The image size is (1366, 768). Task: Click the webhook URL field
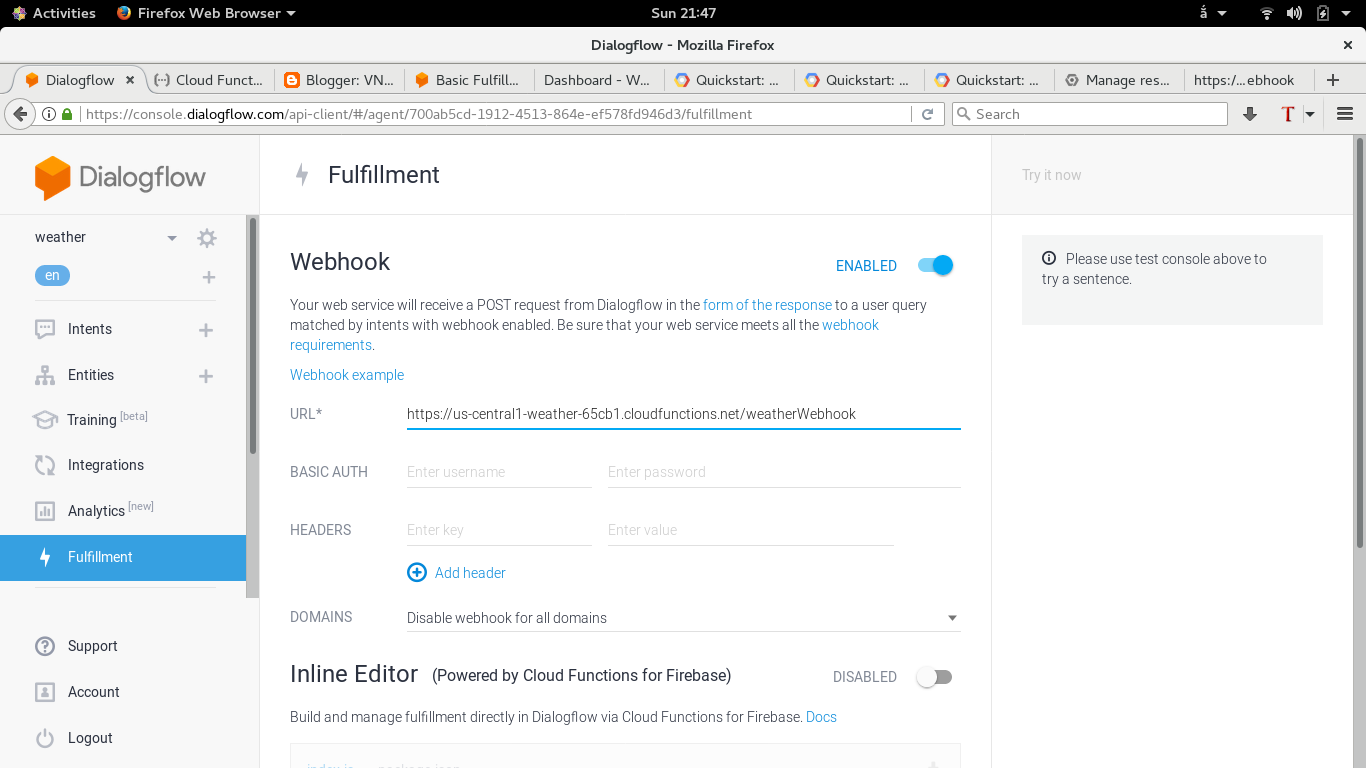click(x=683, y=414)
